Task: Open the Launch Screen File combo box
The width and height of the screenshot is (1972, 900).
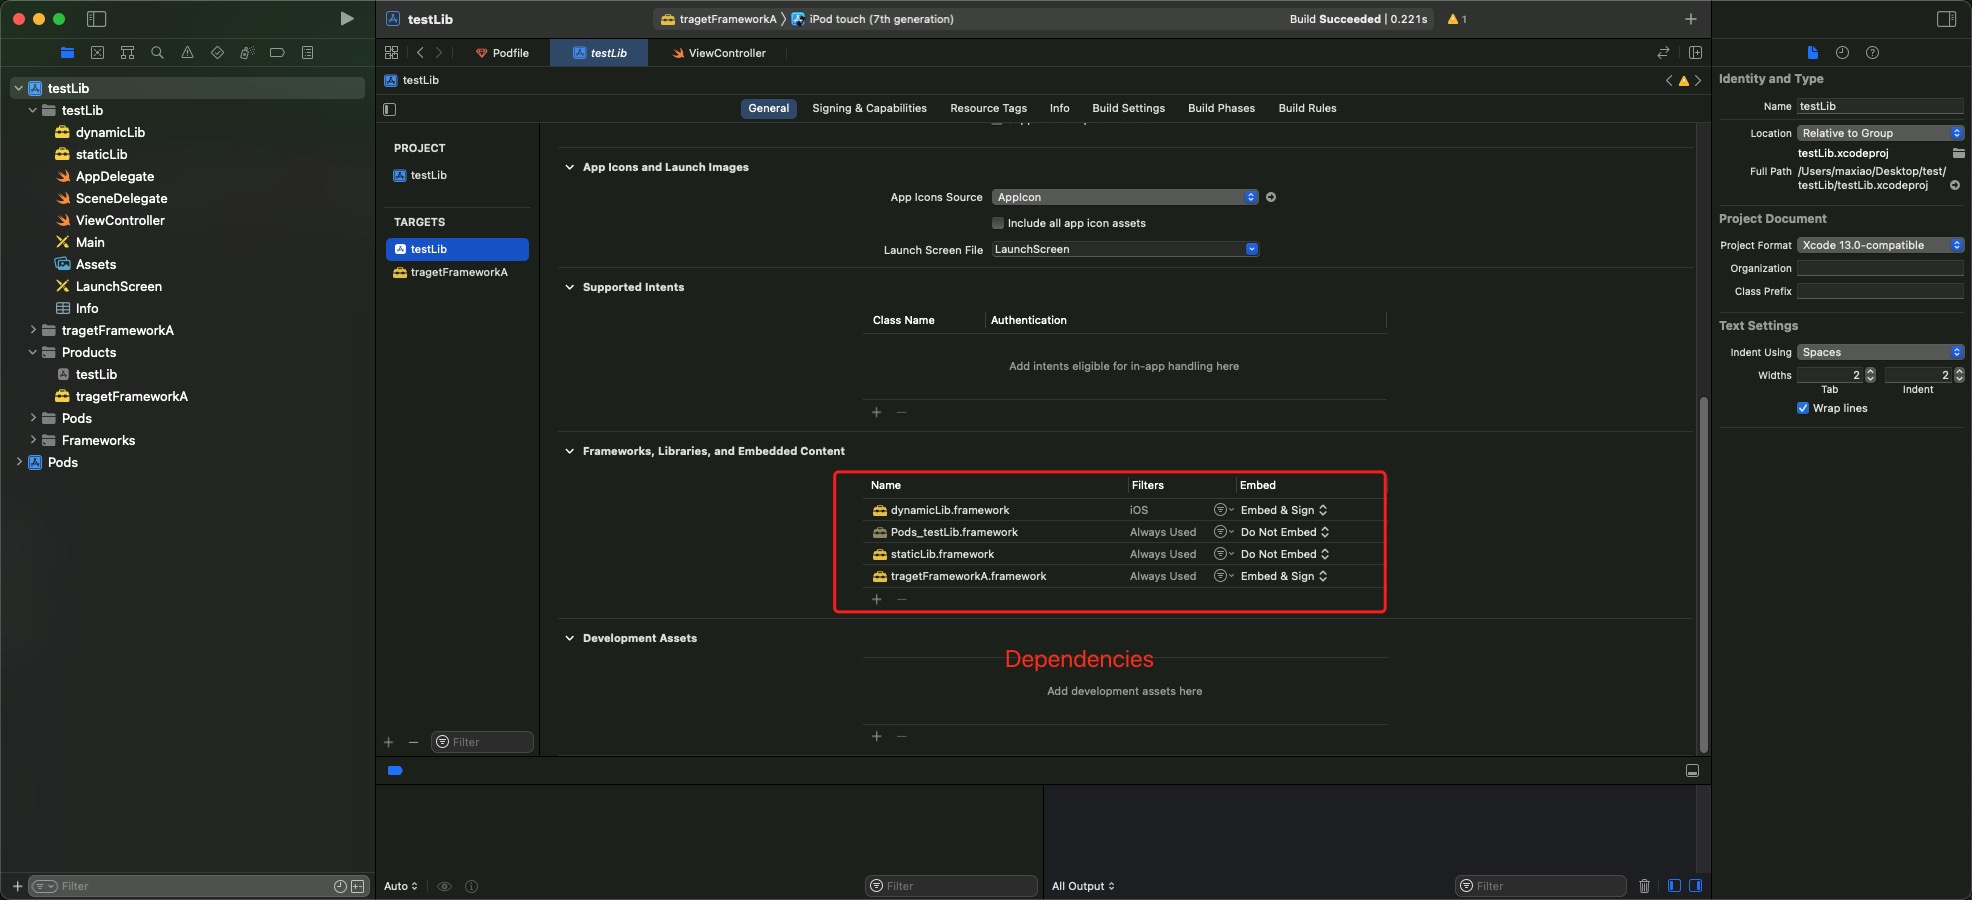Action: 1125,249
